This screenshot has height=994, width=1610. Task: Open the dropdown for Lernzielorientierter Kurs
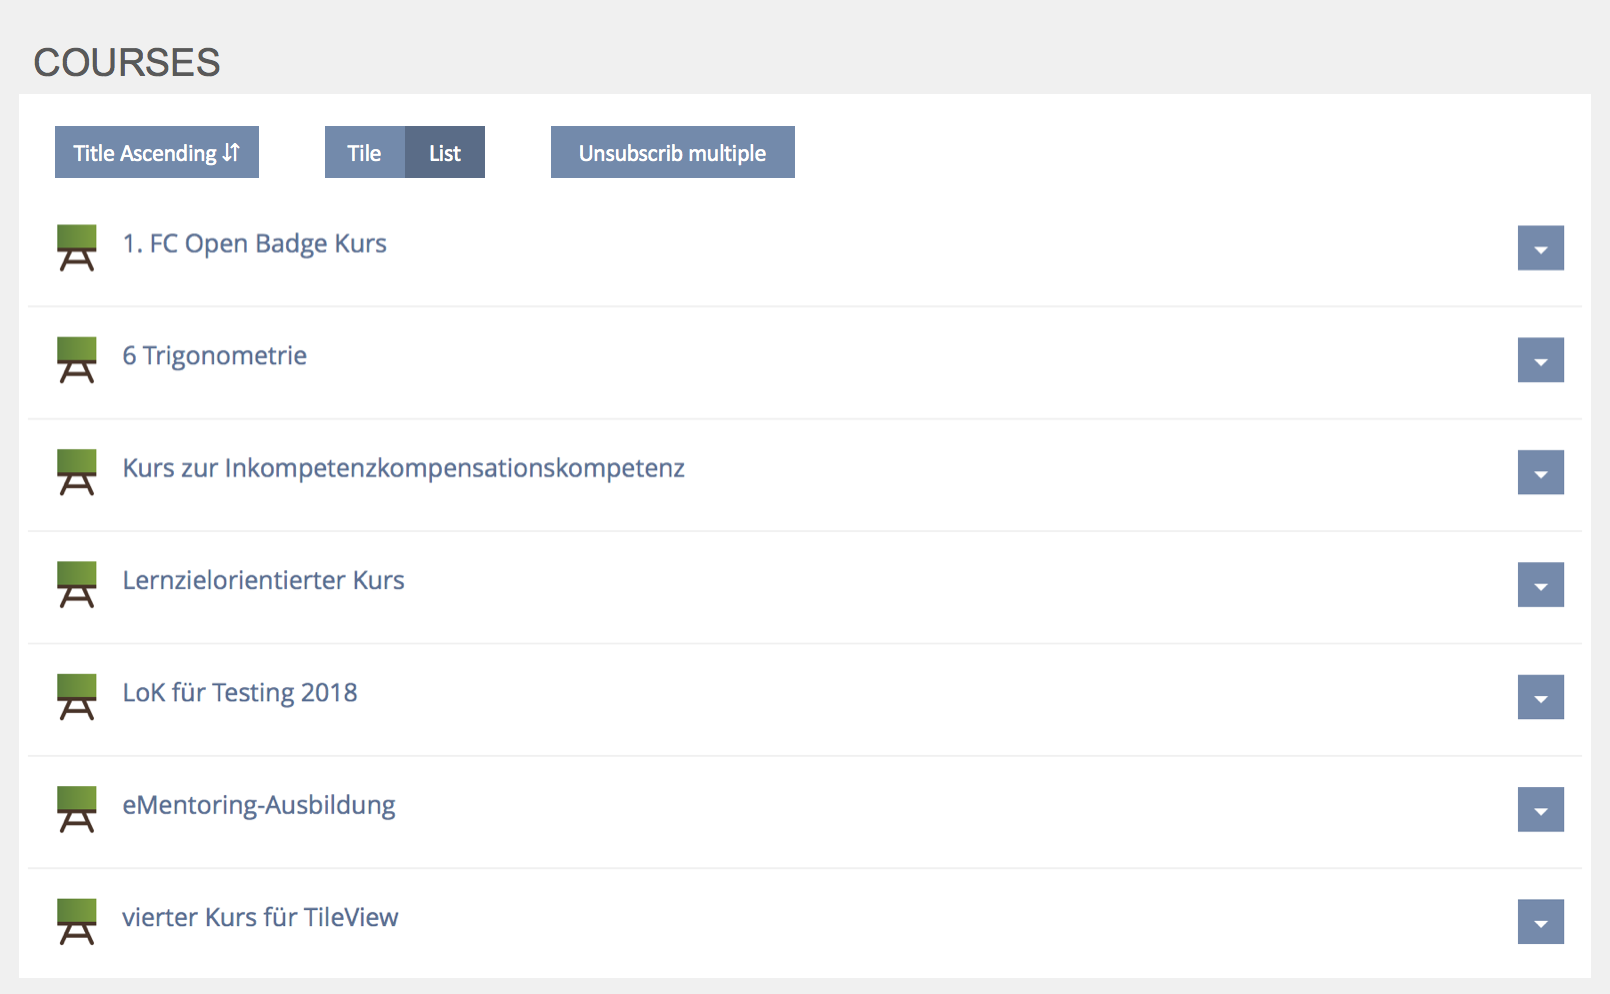[x=1540, y=585]
